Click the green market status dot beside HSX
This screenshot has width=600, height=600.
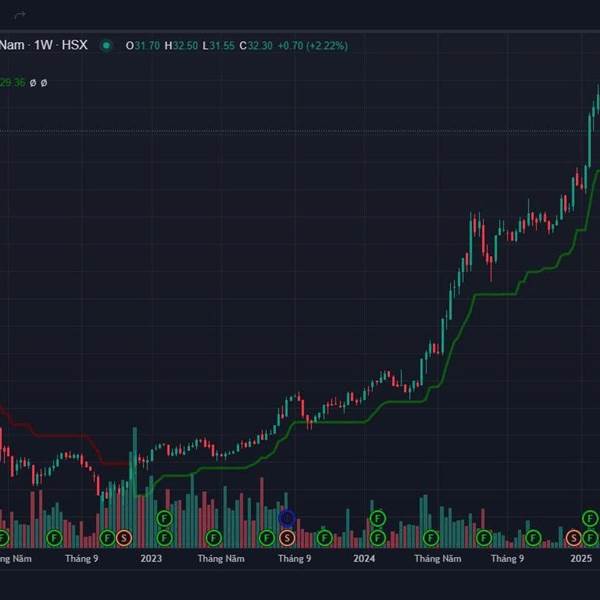pyautogui.click(x=106, y=46)
